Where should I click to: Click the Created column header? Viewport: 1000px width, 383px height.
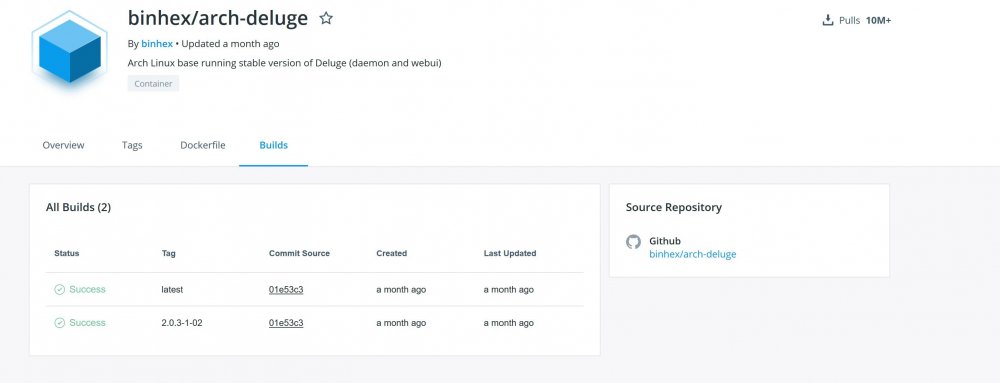(392, 253)
